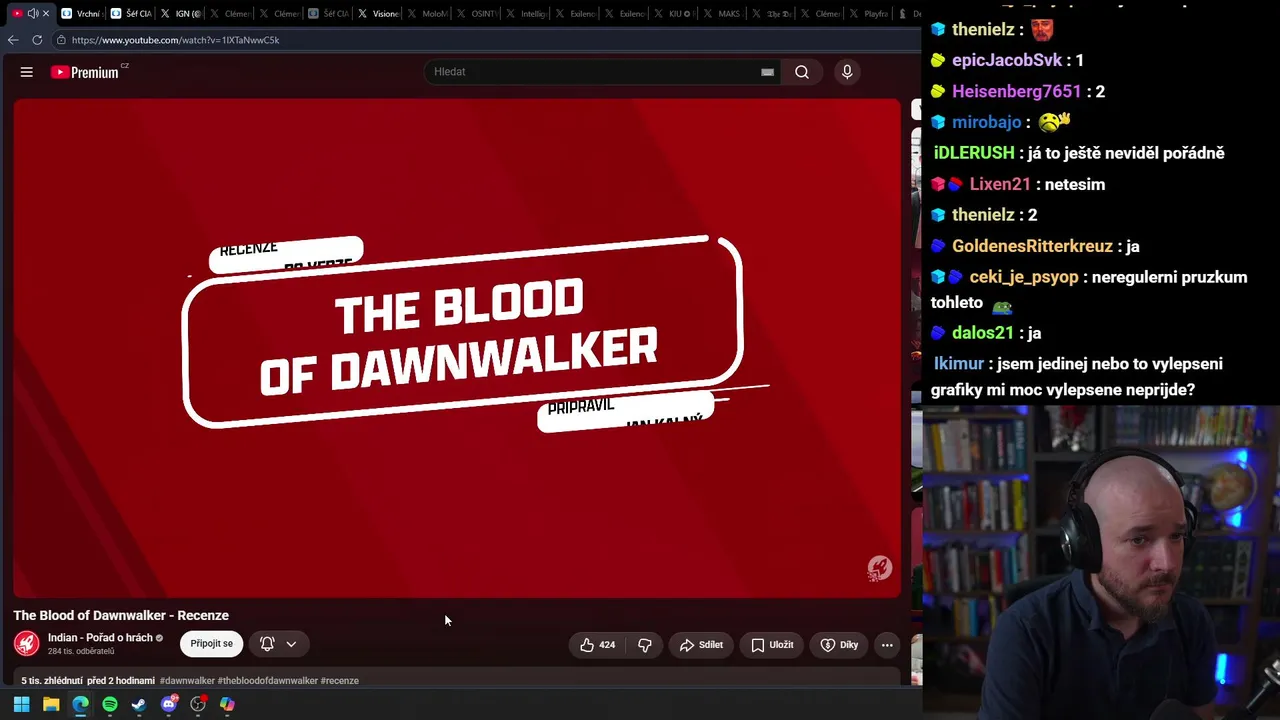The width and height of the screenshot is (1280, 720).
Task: Open Indian channel avatar
Action: pos(27,644)
